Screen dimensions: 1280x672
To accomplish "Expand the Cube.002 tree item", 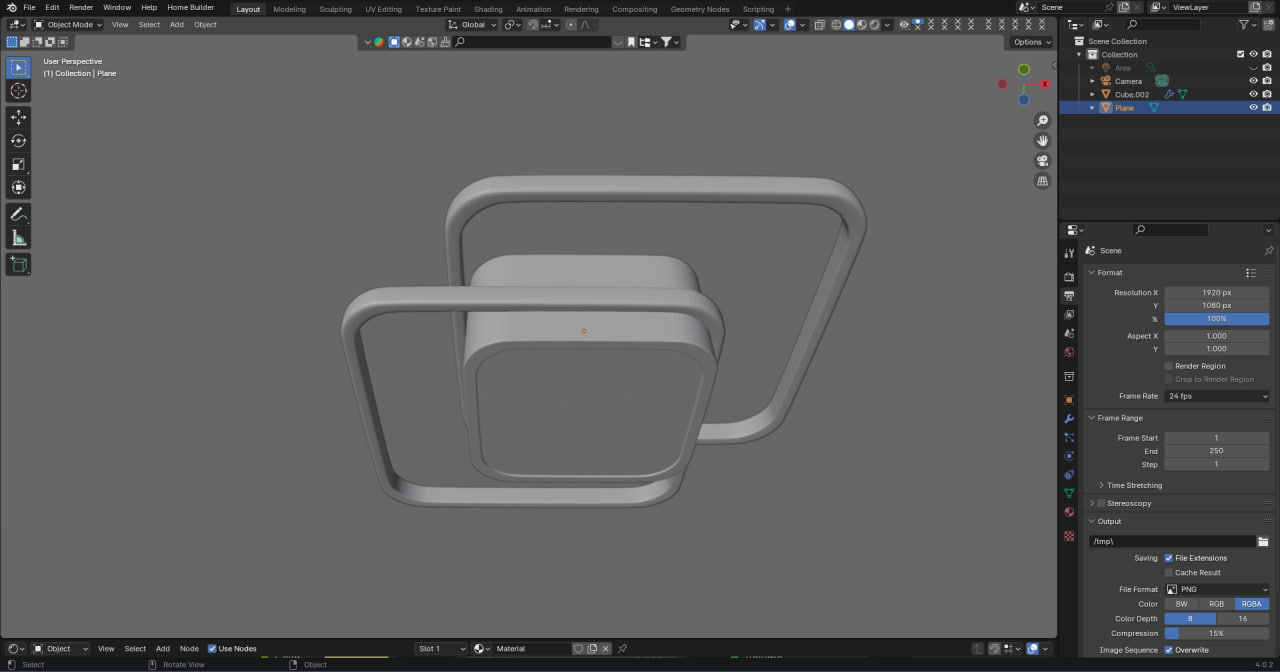I will (x=1092, y=94).
